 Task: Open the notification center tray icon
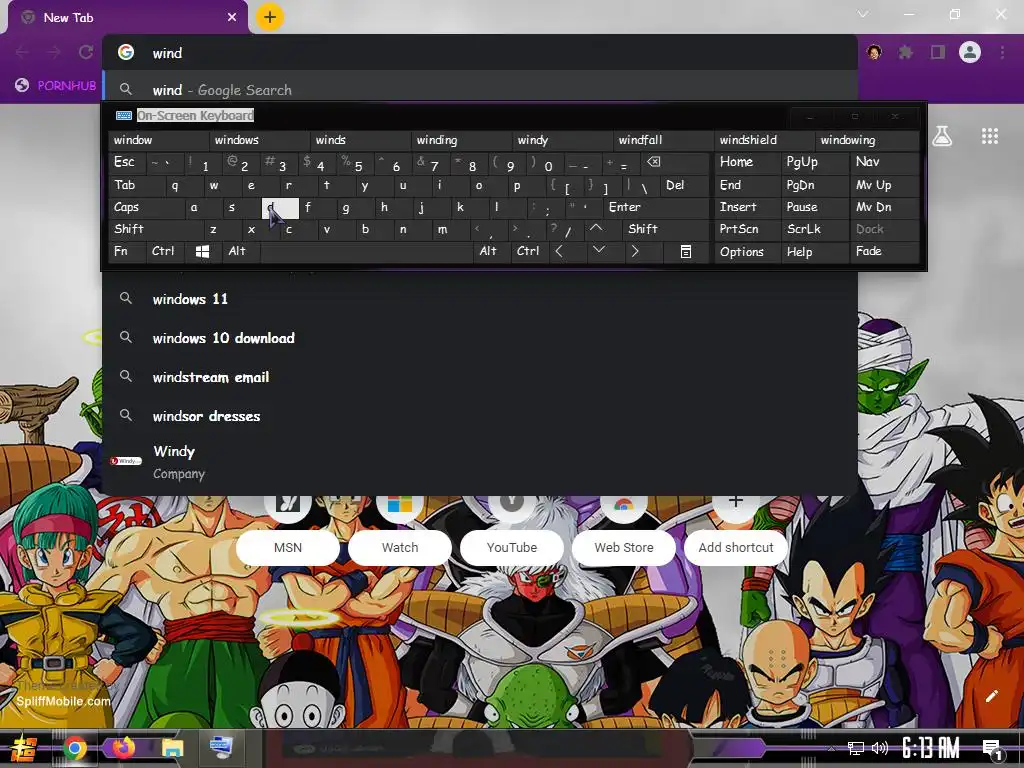point(991,749)
